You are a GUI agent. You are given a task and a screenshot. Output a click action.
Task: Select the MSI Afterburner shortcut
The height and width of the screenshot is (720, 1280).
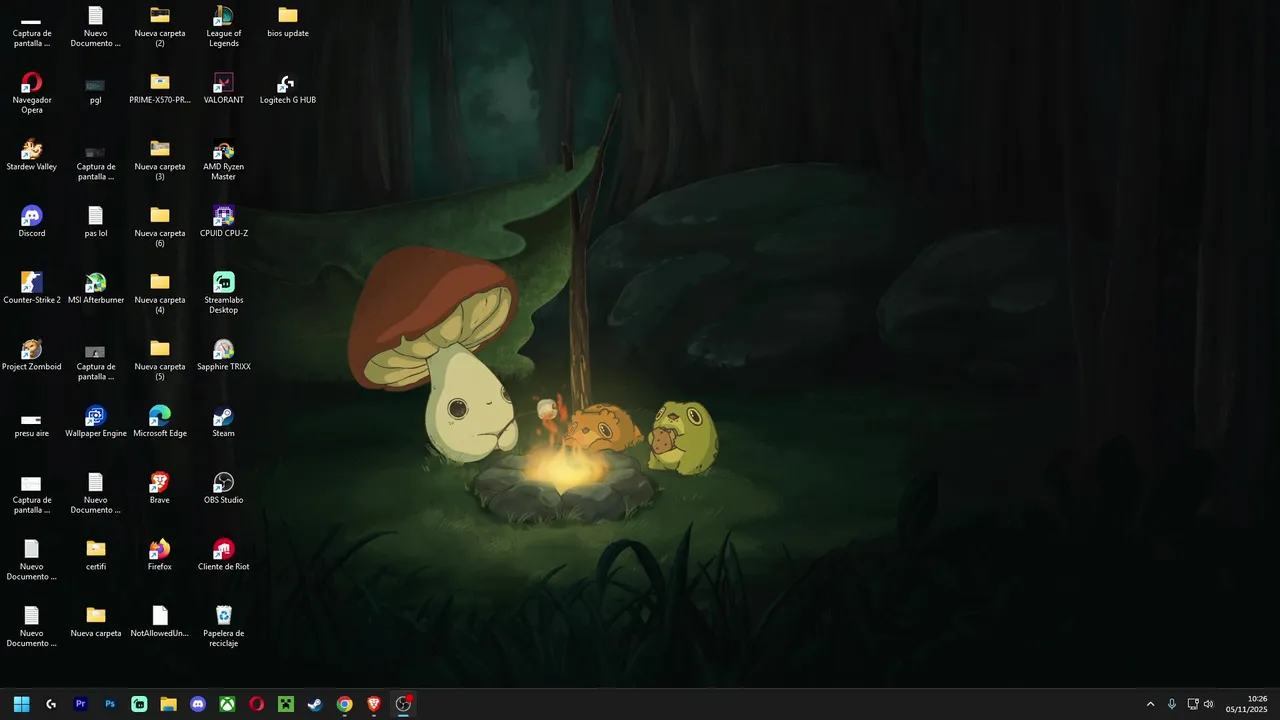96,288
